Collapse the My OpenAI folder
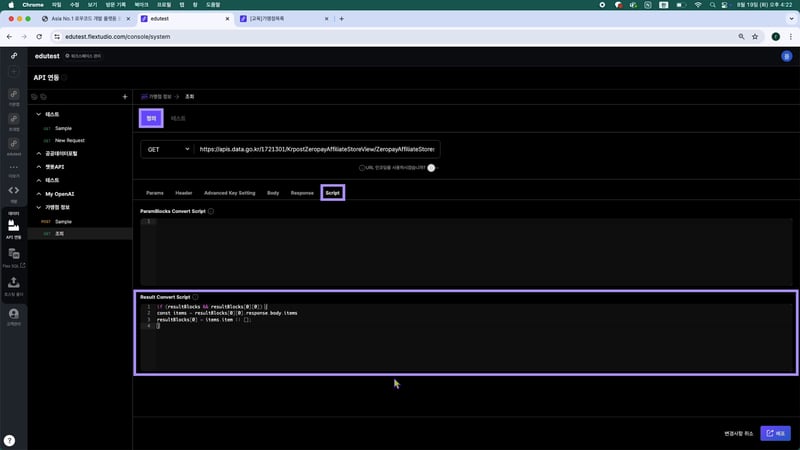The image size is (800, 450). [39, 193]
